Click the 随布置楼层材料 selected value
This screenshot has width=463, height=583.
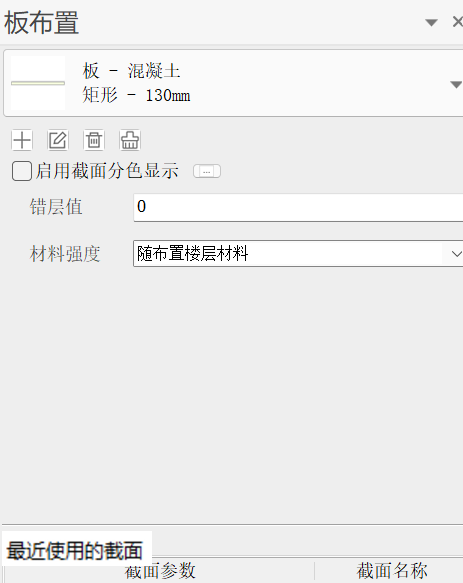pos(192,254)
